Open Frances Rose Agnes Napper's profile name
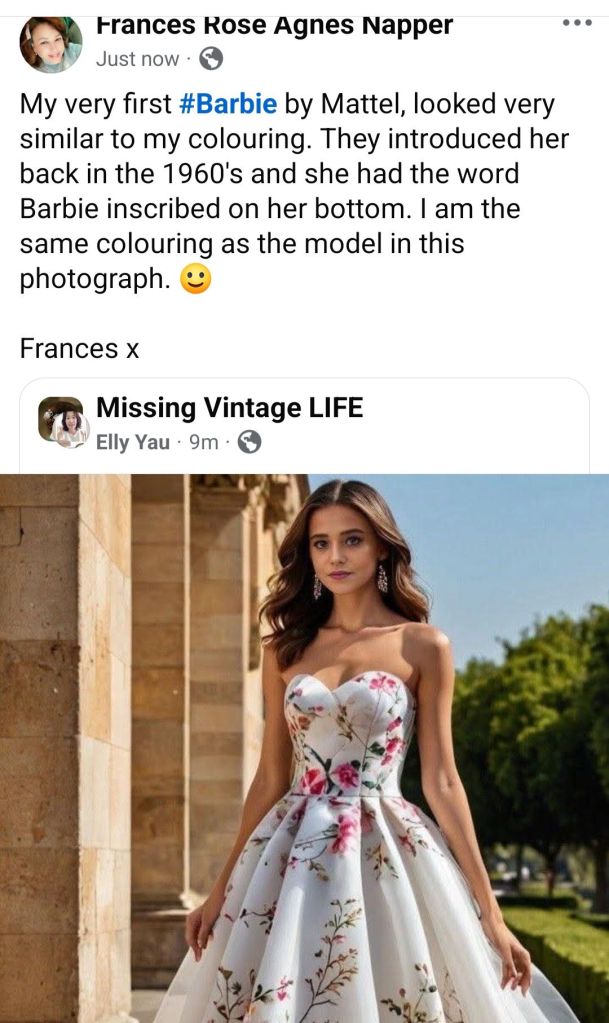 click(274, 25)
